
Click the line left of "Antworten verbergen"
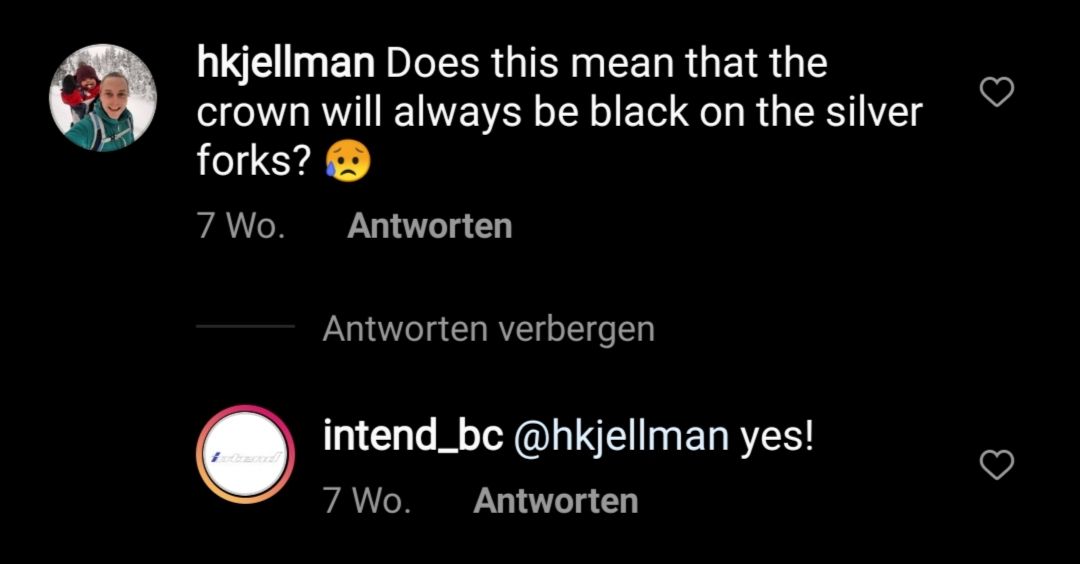tap(245, 327)
